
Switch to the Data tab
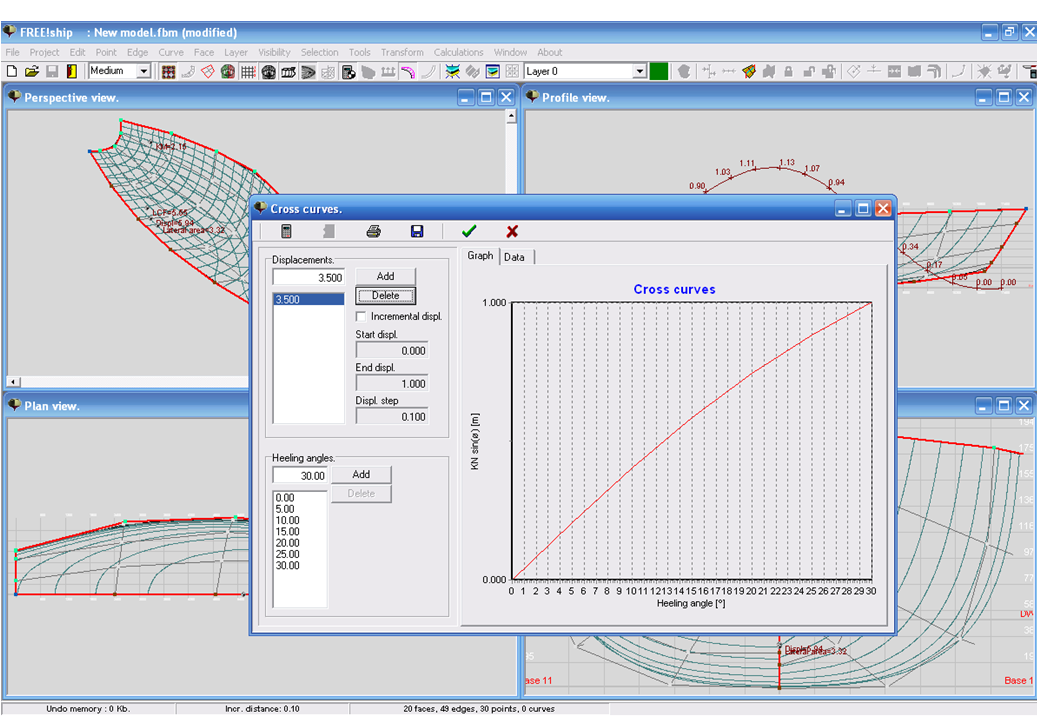[x=514, y=257]
